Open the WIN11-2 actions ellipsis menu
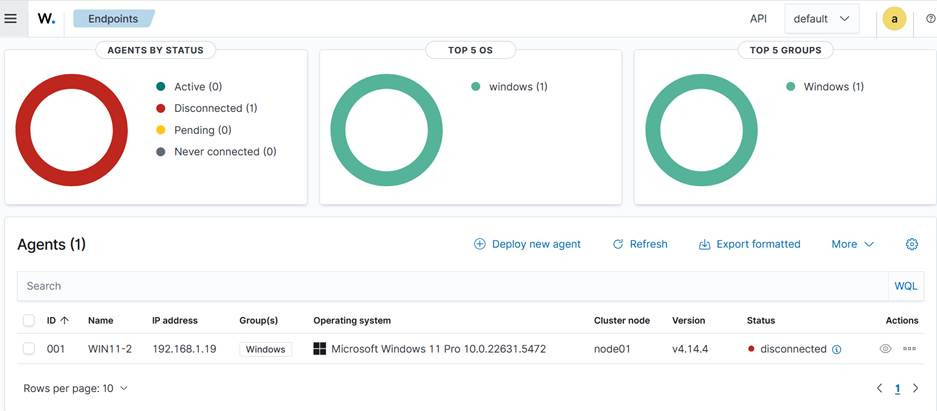Screen dimensions: 937x411 click(909, 349)
